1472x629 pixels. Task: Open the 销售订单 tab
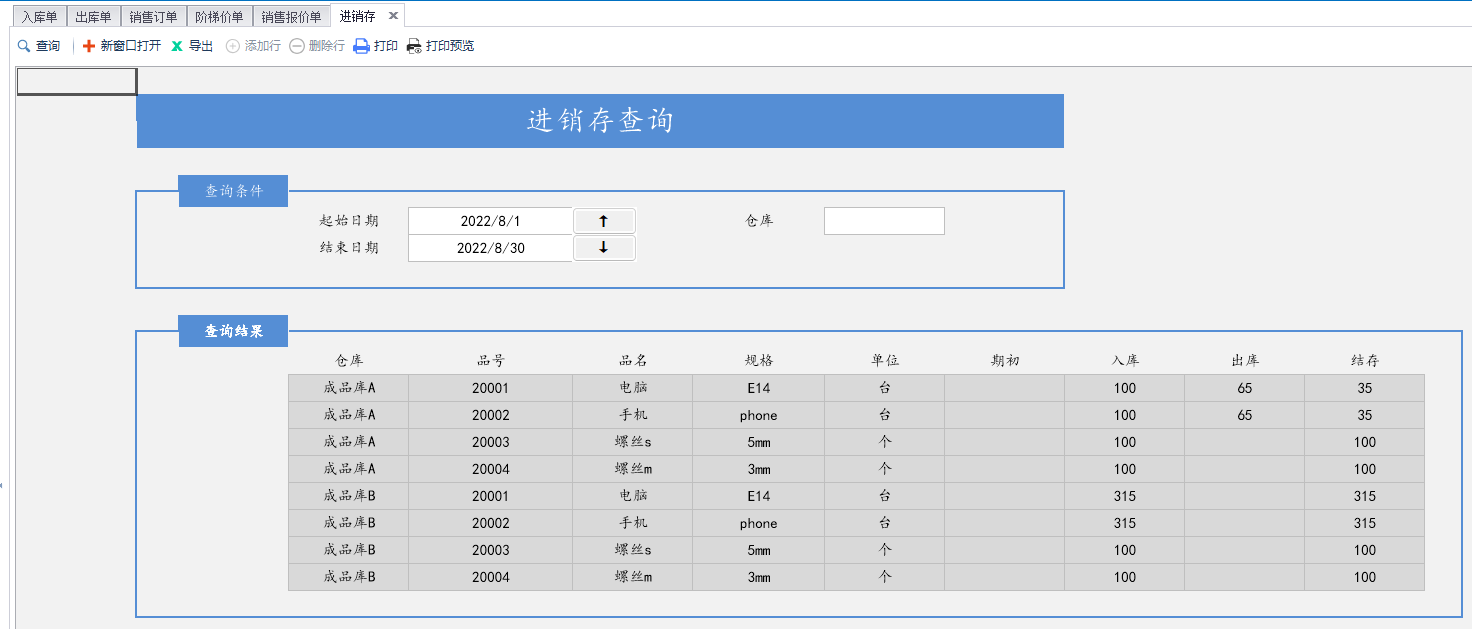pyautogui.click(x=153, y=17)
